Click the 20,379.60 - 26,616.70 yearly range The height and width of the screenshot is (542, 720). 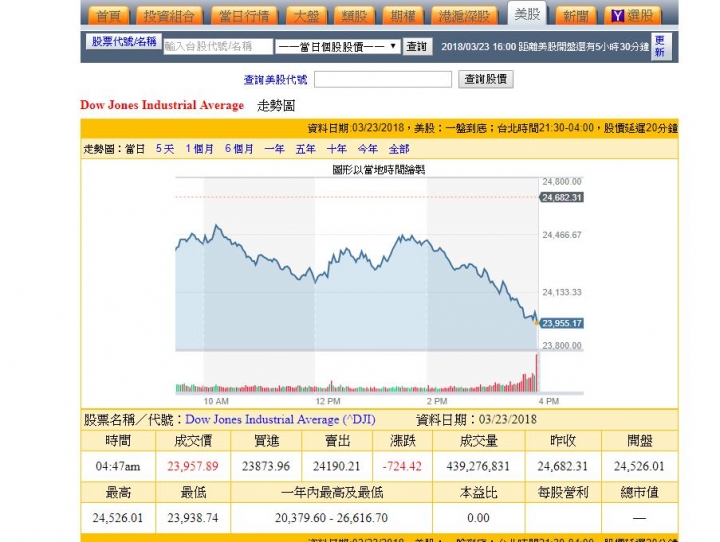pos(332,518)
